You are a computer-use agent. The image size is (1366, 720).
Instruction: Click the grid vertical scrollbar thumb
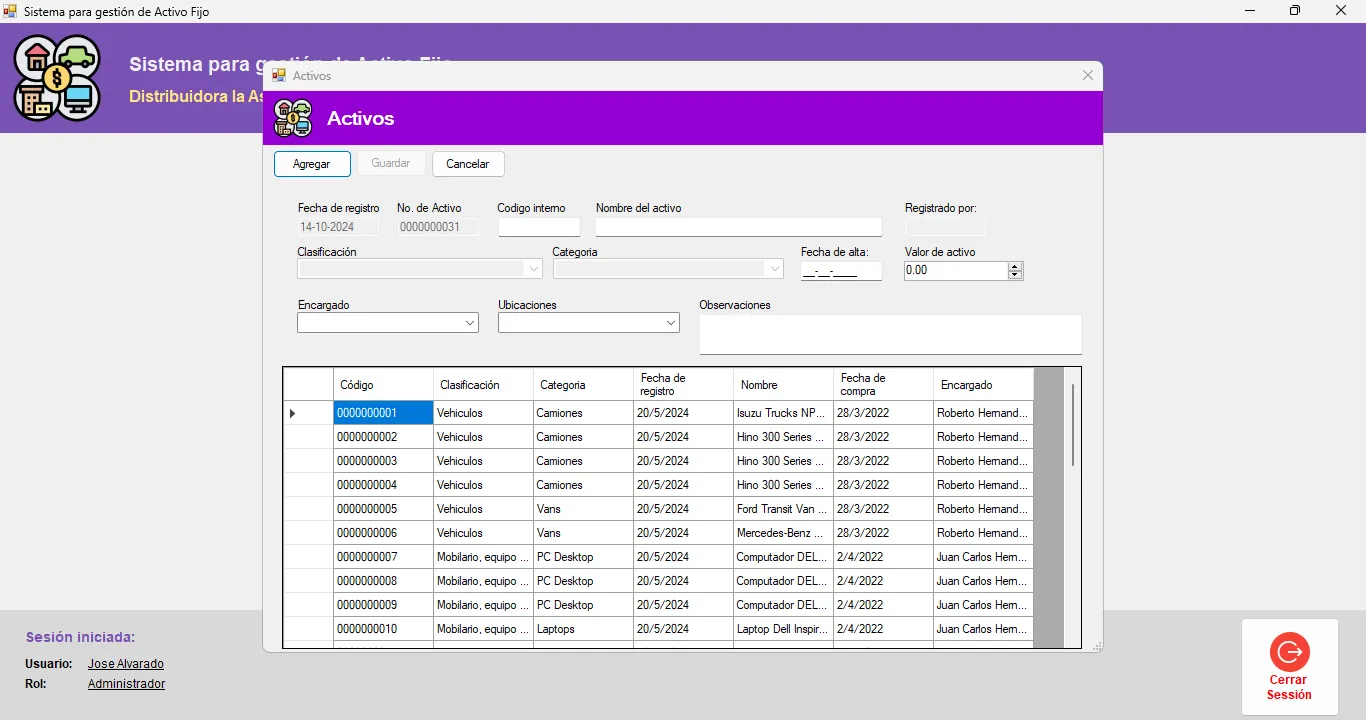tap(1072, 424)
